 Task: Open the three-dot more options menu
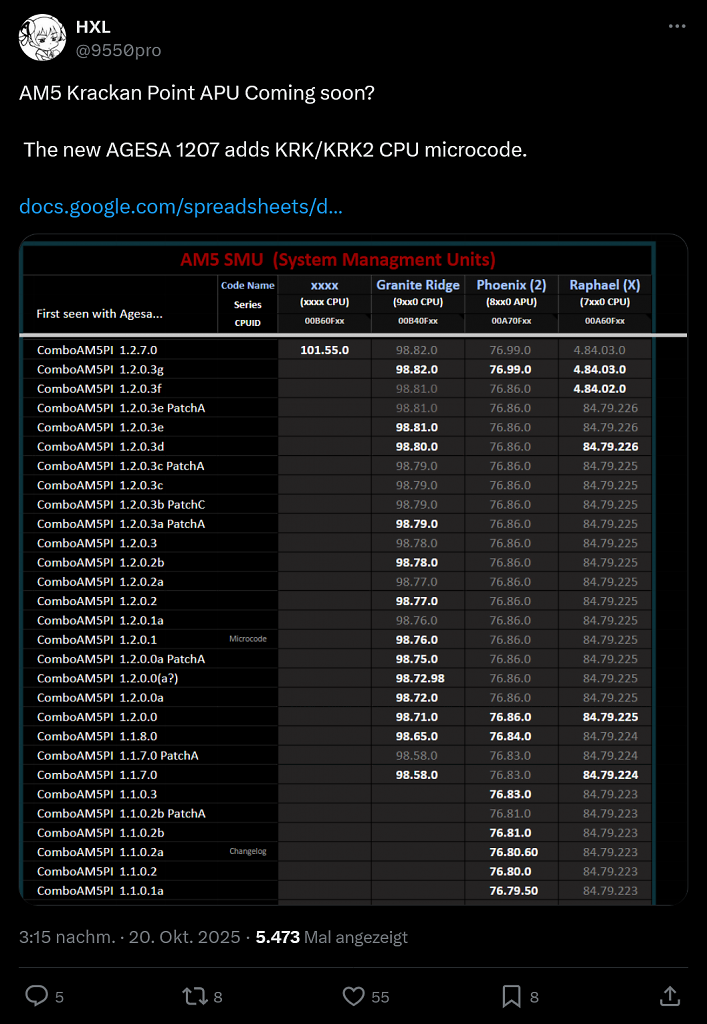pyautogui.click(x=677, y=27)
